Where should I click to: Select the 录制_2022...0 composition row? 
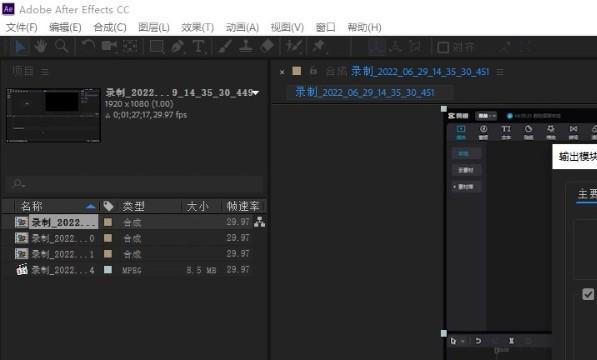tap(133, 238)
